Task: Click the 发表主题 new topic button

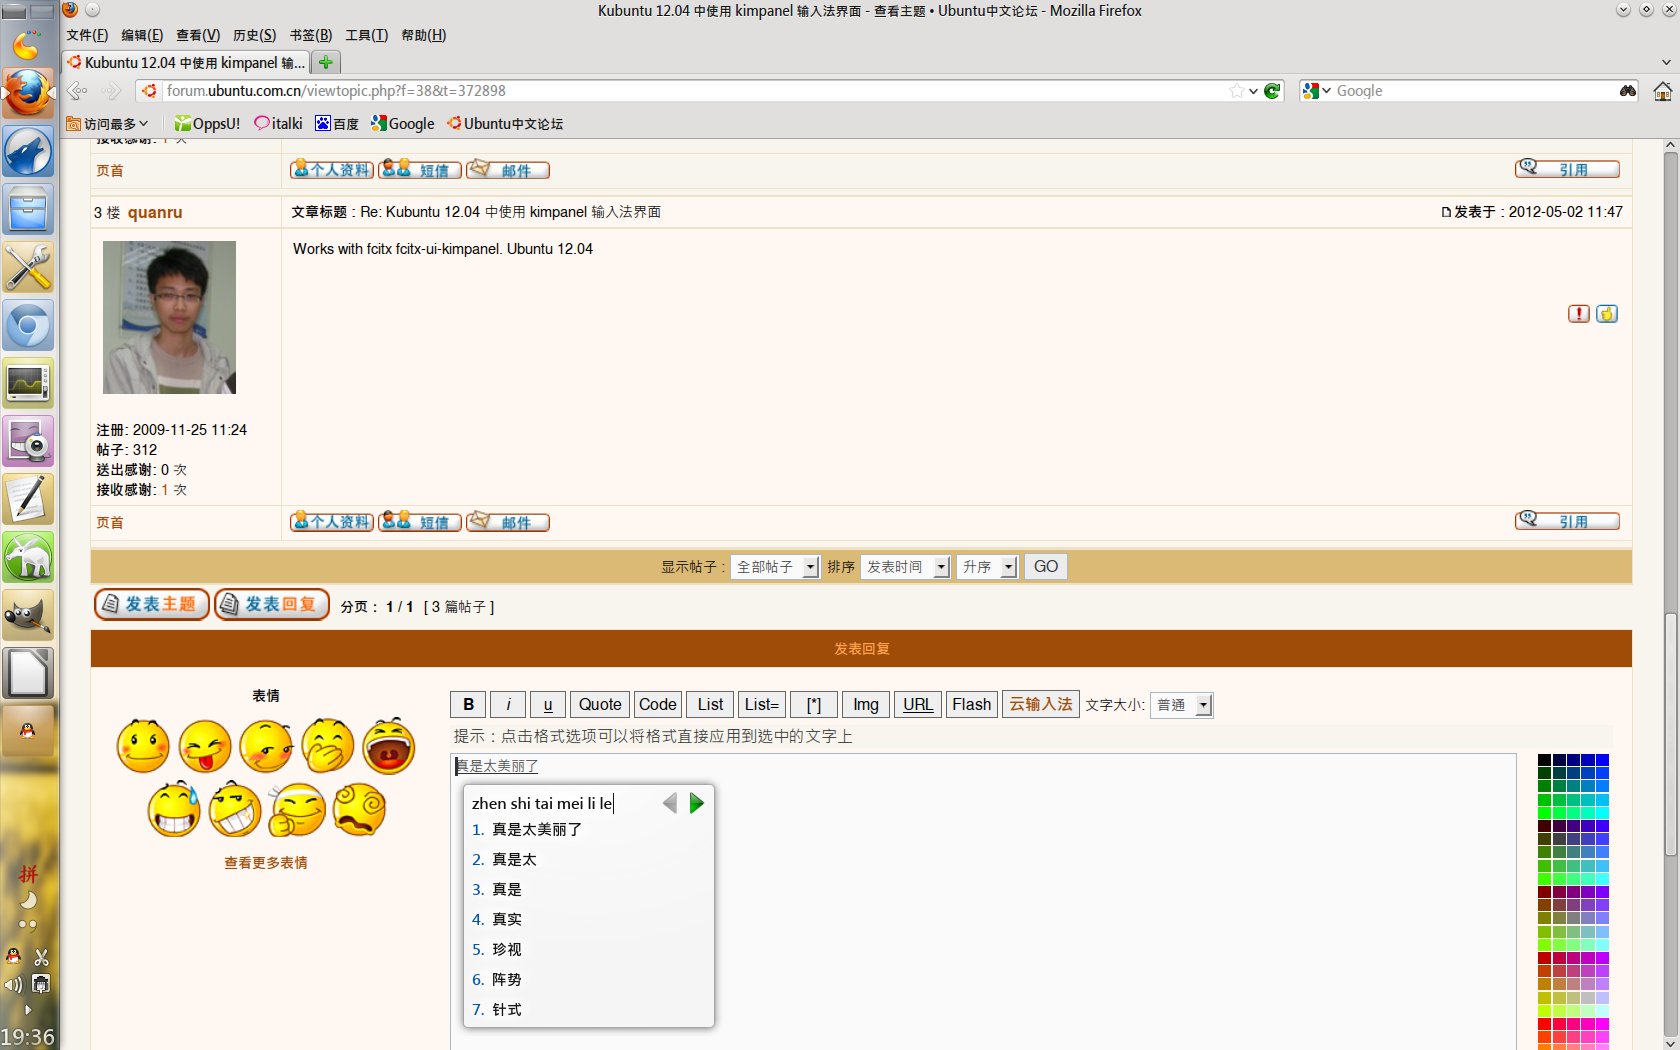Action: coord(152,604)
